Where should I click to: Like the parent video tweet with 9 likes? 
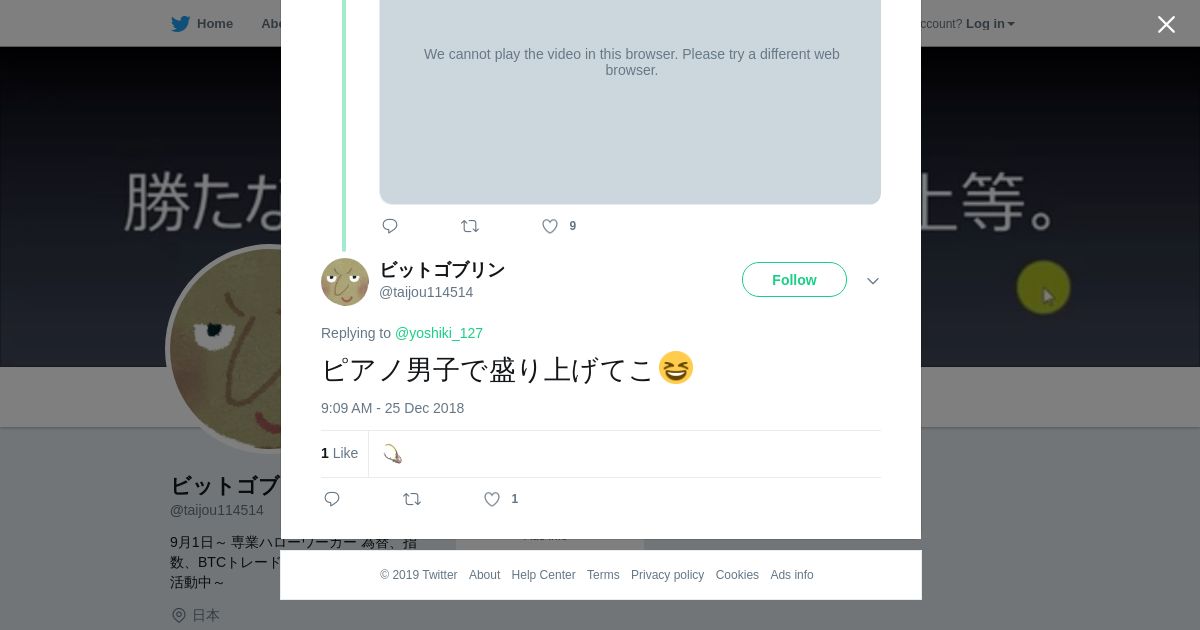[x=550, y=226]
